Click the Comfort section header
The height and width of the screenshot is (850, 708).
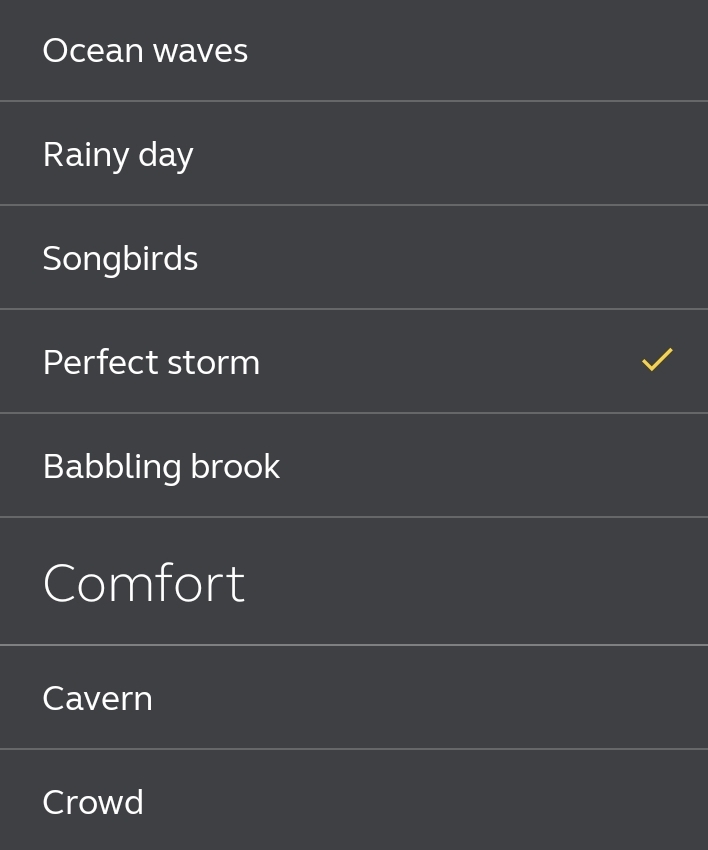(x=144, y=583)
